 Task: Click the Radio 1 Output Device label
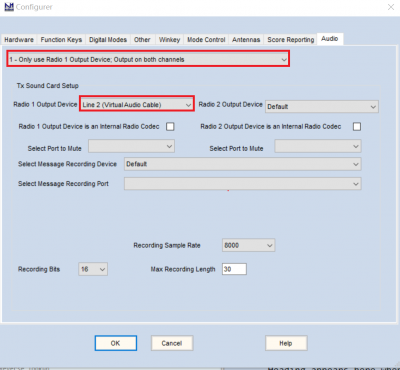(x=45, y=104)
